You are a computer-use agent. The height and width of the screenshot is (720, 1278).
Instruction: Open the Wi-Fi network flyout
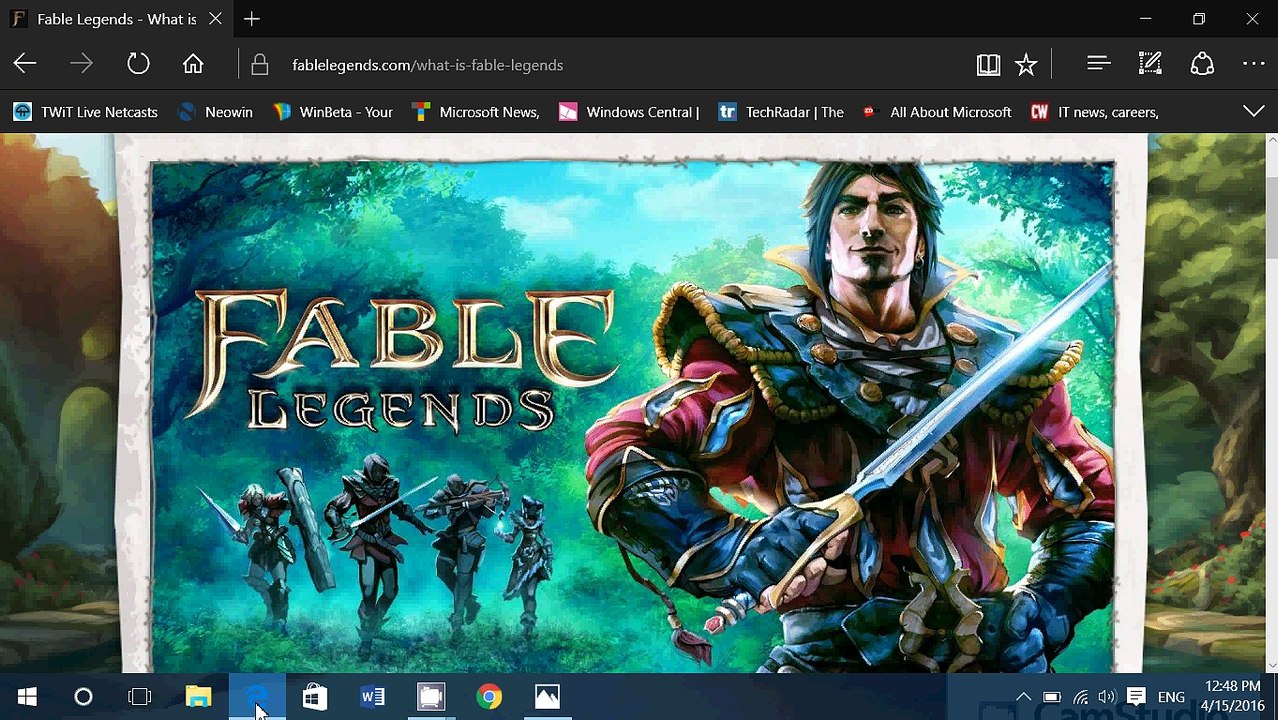click(x=1080, y=697)
